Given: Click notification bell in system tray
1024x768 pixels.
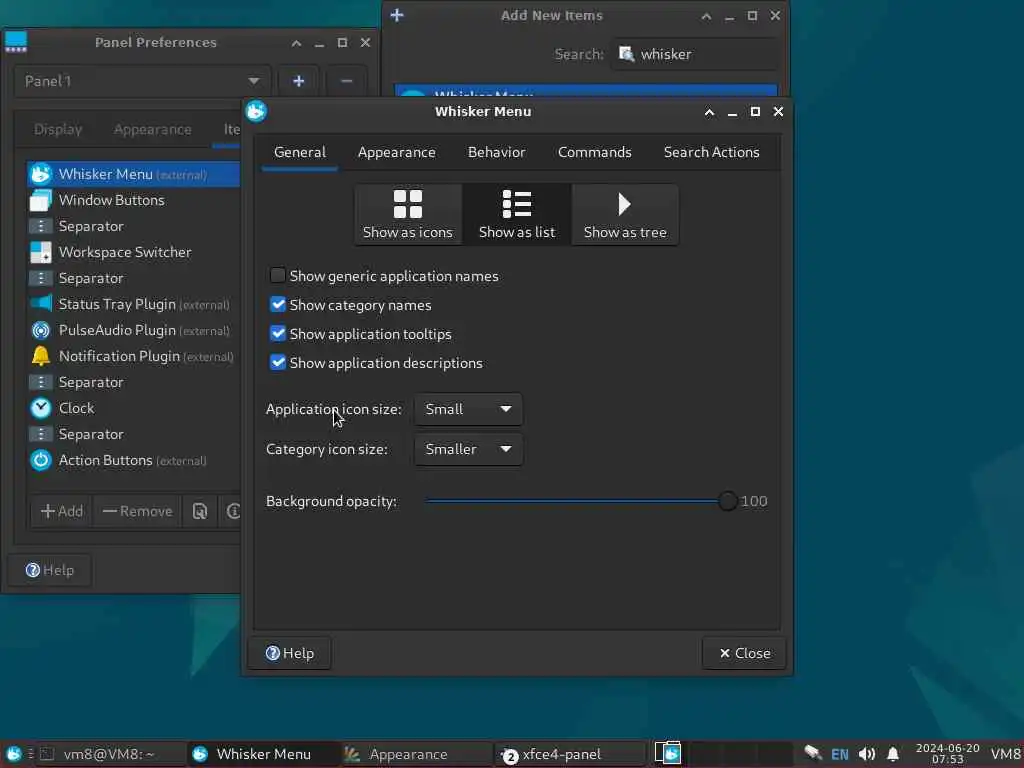Looking at the screenshot, I should coord(893,754).
